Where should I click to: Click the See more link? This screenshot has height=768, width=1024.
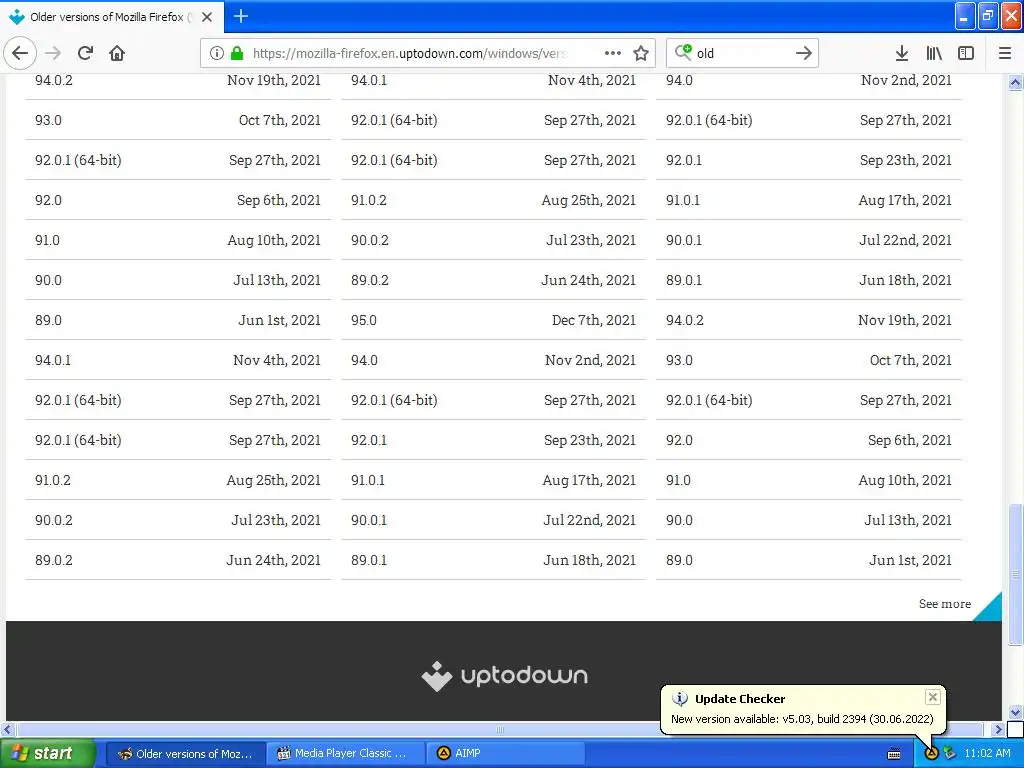(x=944, y=604)
